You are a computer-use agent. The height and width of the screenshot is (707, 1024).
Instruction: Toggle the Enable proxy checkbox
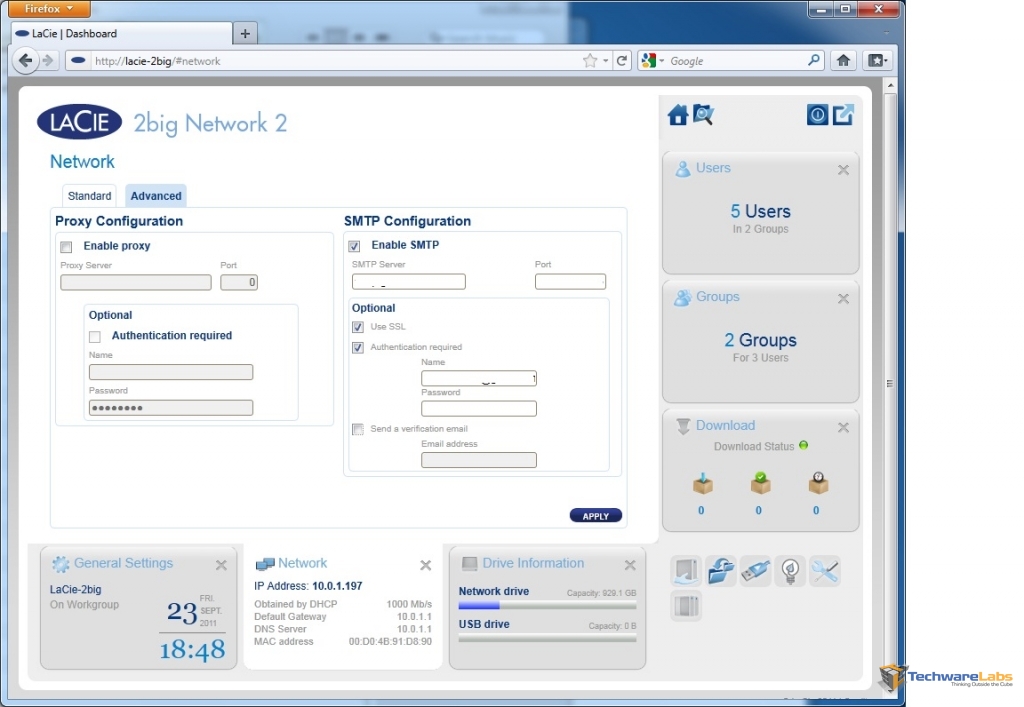click(x=66, y=247)
